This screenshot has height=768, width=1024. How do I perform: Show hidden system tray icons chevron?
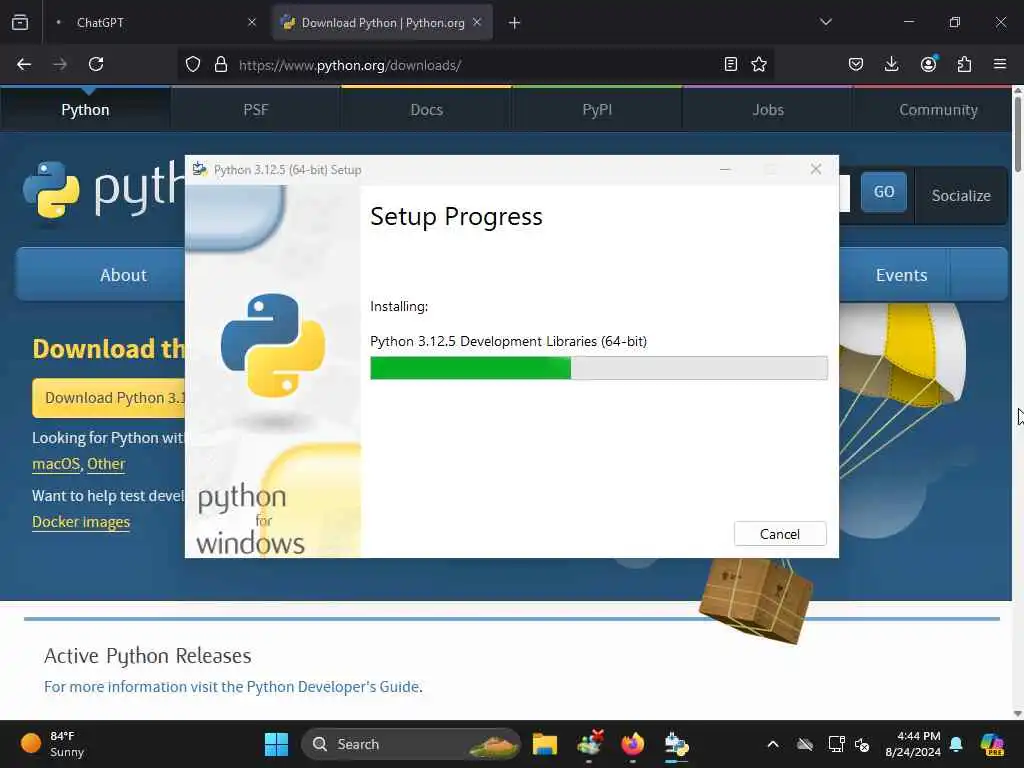pyautogui.click(x=773, y=744)
